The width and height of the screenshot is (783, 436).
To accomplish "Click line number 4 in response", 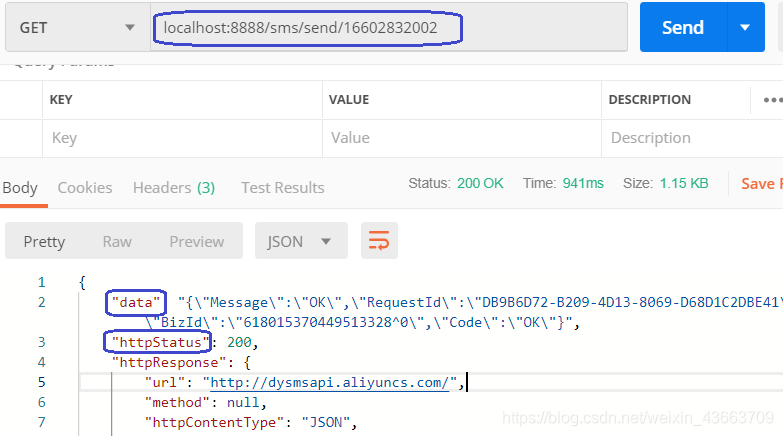I will click(x=41, y=363).
